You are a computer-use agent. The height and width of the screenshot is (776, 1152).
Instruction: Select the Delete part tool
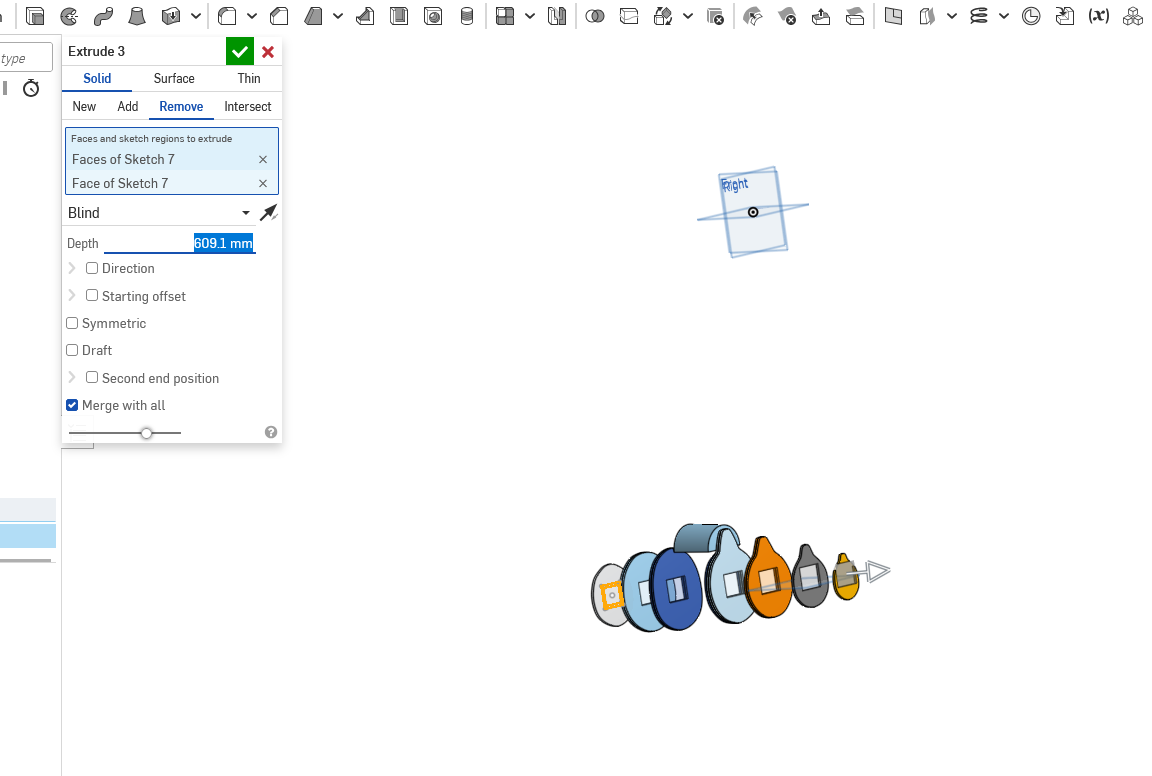point(715,16)
